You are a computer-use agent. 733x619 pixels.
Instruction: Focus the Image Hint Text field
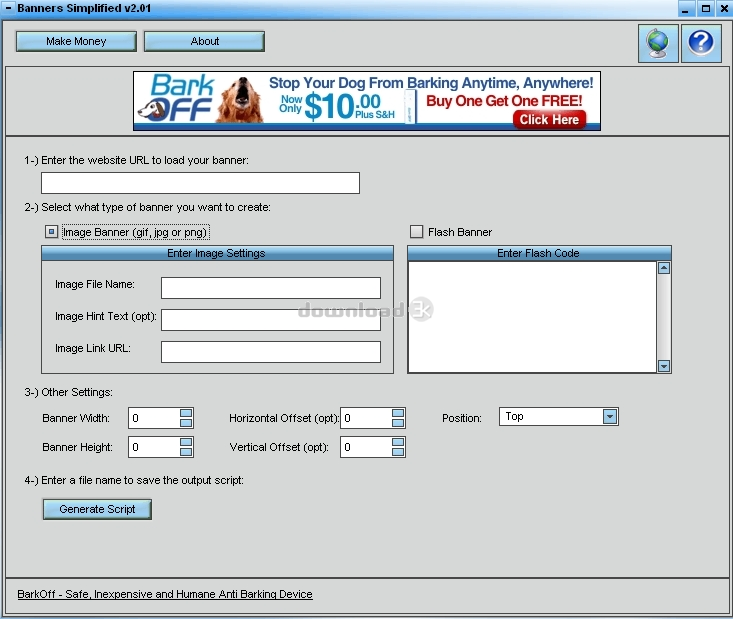point(271,320)
